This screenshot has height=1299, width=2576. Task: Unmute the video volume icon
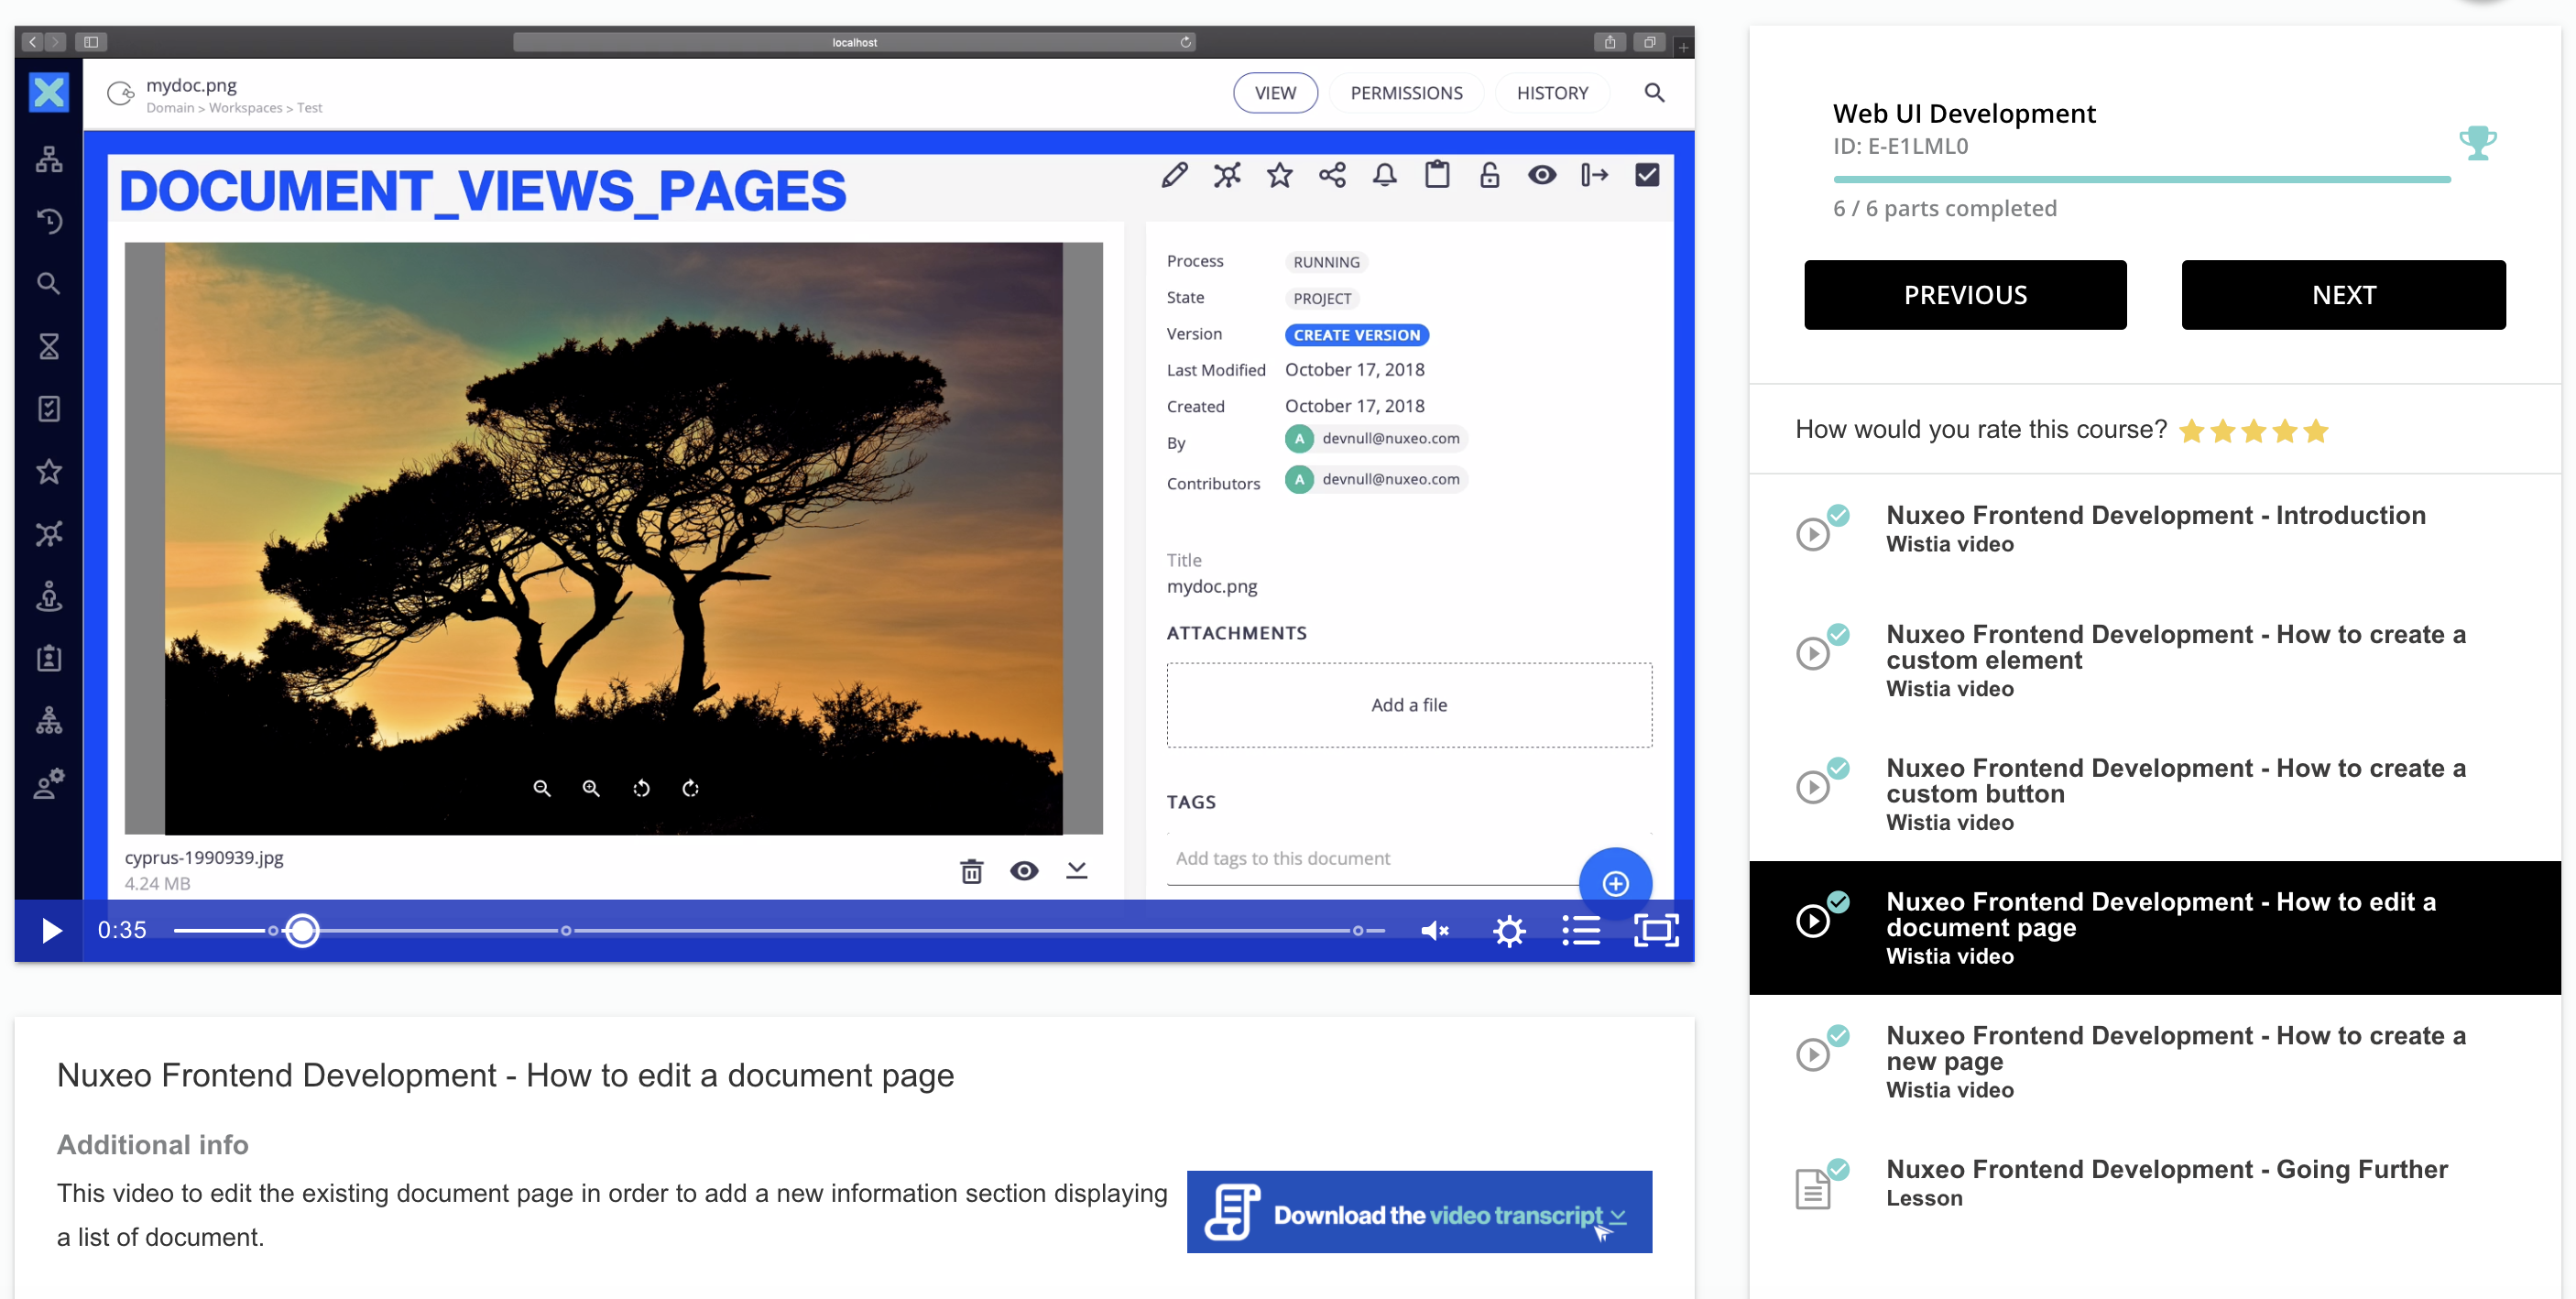pyautogui.click(x=1435, y=931)
